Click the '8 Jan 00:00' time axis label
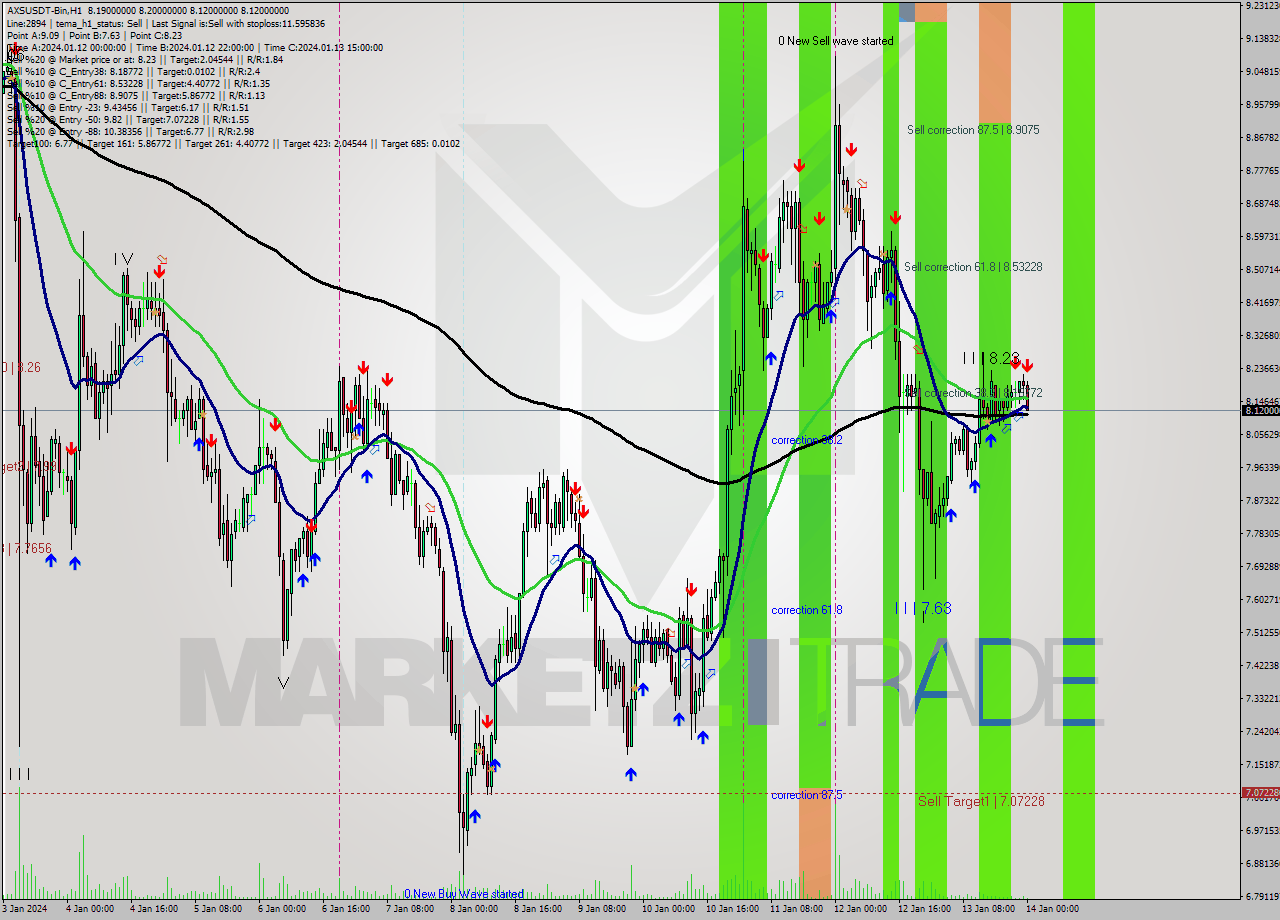Viewport: 1280px width, 920px height. coord(473,909)
